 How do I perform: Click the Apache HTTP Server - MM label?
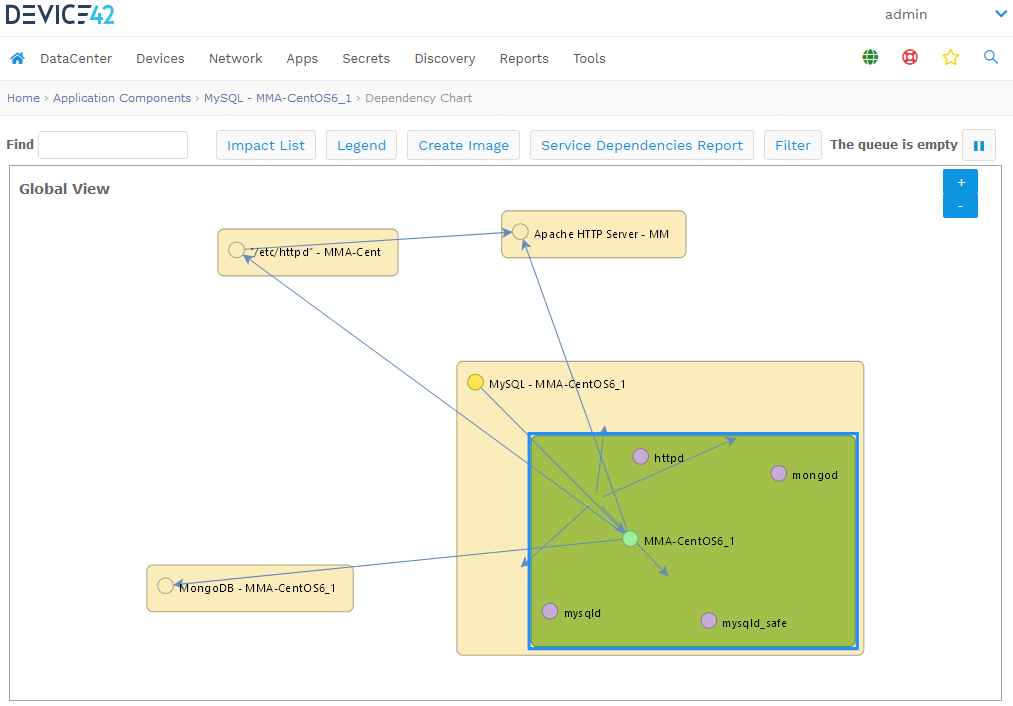click(x=601, y=234)
